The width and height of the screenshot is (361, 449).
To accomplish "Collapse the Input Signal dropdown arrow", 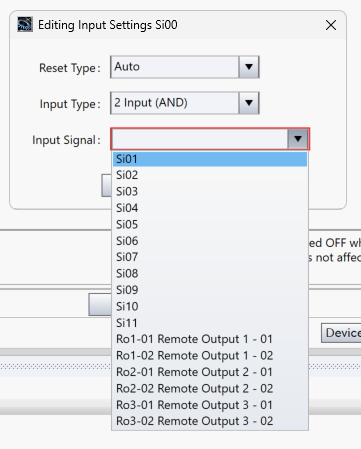I will click(x=298, y=139).
